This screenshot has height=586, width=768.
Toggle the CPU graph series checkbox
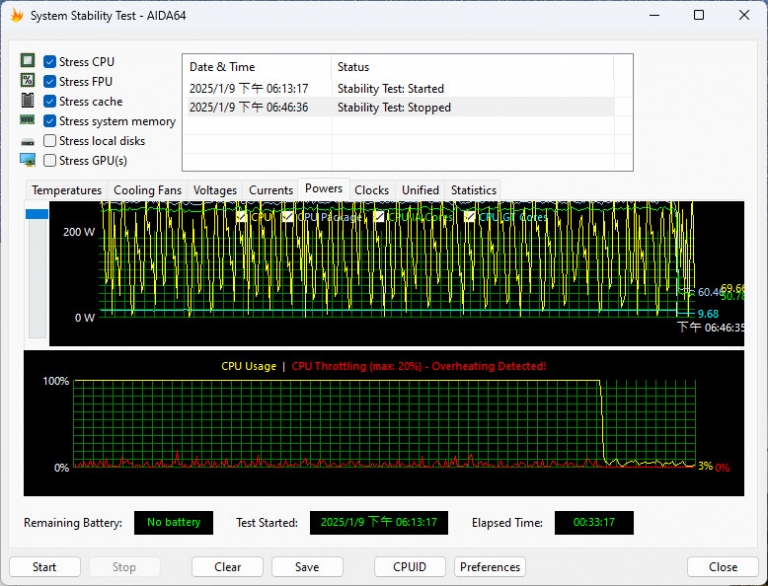point(241,217)
